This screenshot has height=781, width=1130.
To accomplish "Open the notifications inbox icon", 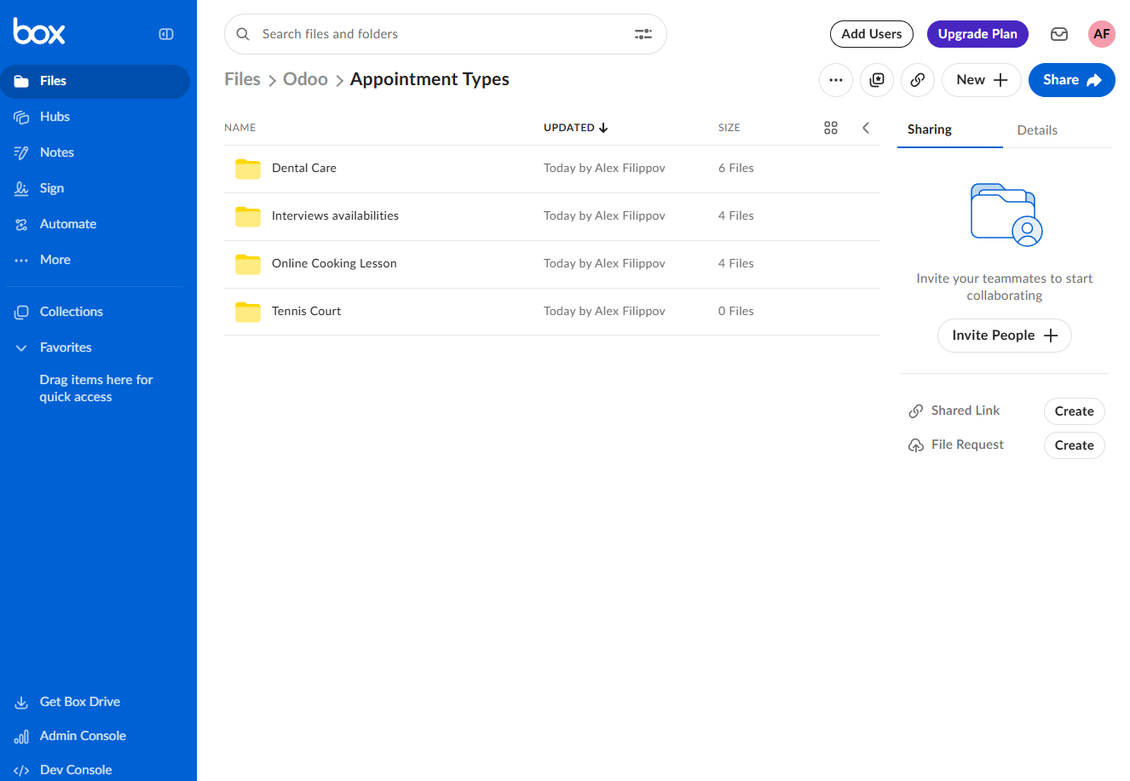I will (1059, 34).
